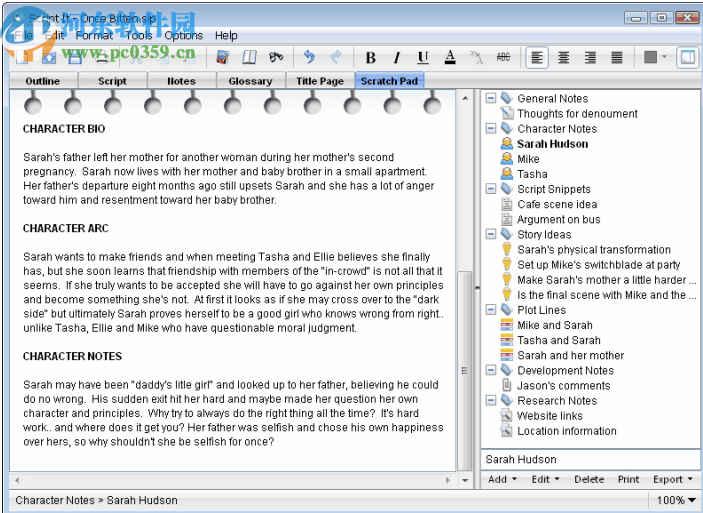Click the Jason's comments attachment icon
703x513 pixels.
pos(507,385)
